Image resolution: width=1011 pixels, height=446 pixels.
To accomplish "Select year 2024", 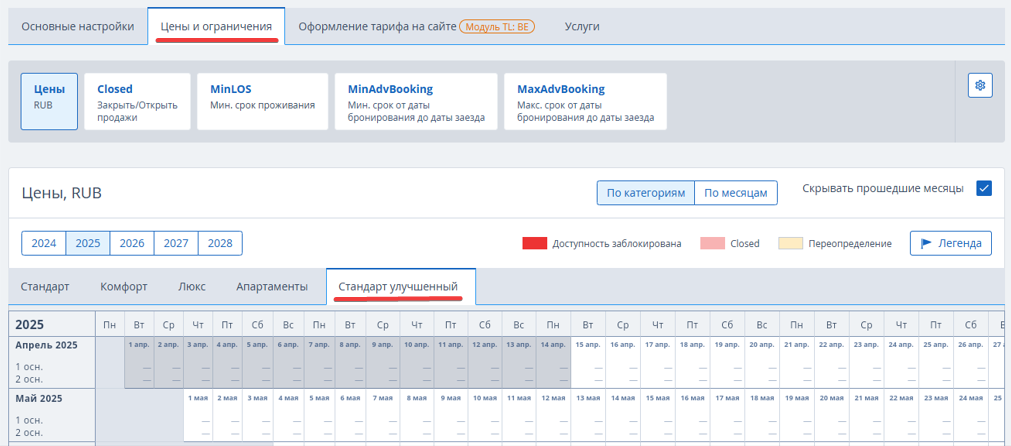I will pos(44,244).
